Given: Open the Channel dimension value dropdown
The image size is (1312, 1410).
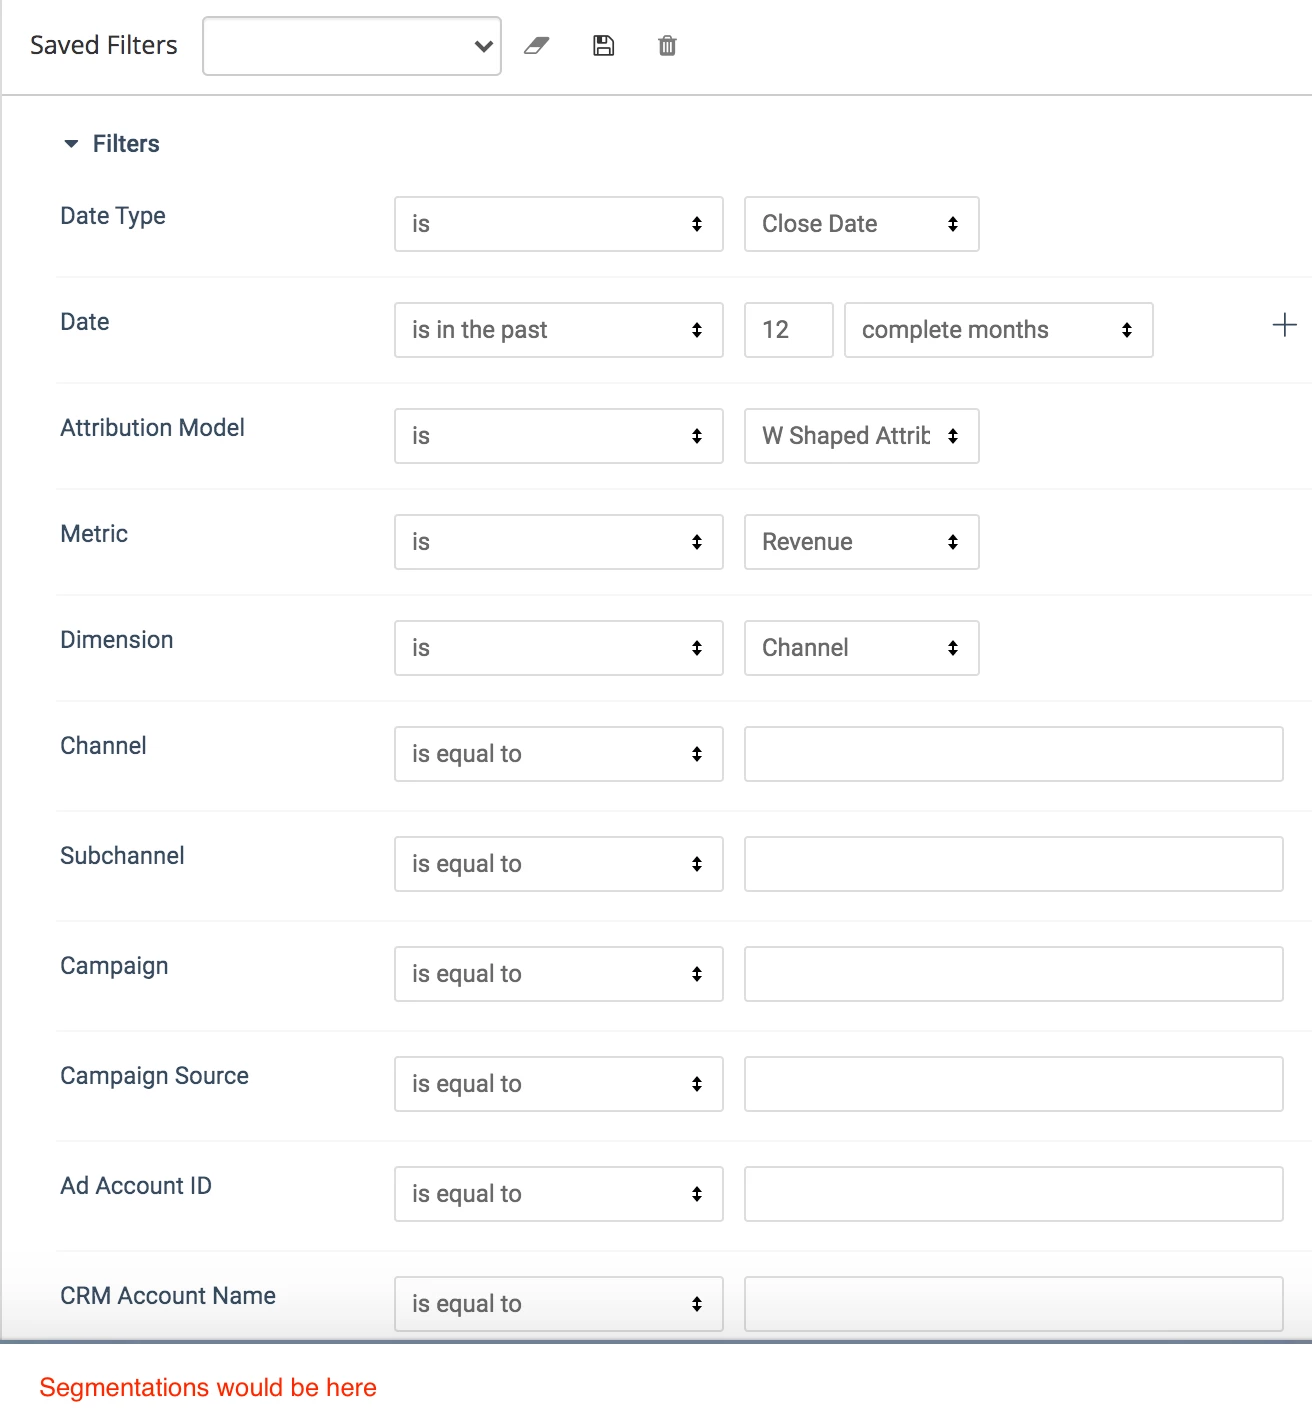Looking at the screenshot, I should (861, 648).
